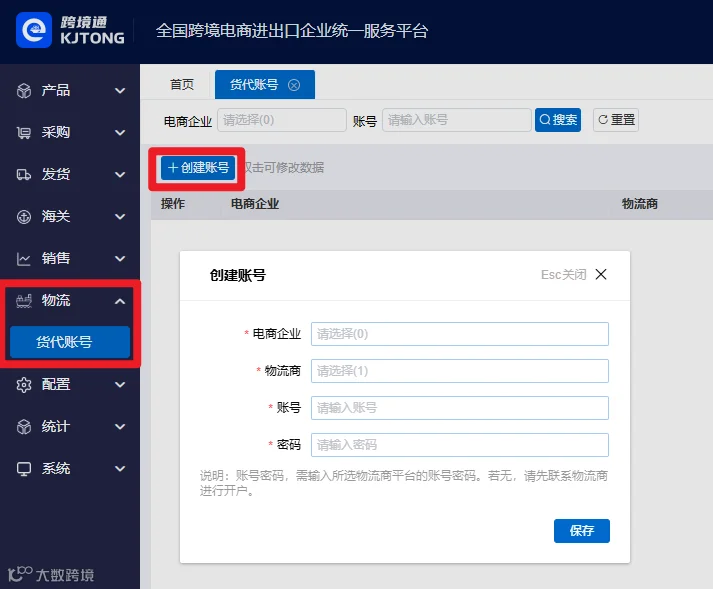Image resolution: width=713 pixels, height=589 pixels.
Task: Click the 采购 cart icon in sidebar
Action: [24, 132]
